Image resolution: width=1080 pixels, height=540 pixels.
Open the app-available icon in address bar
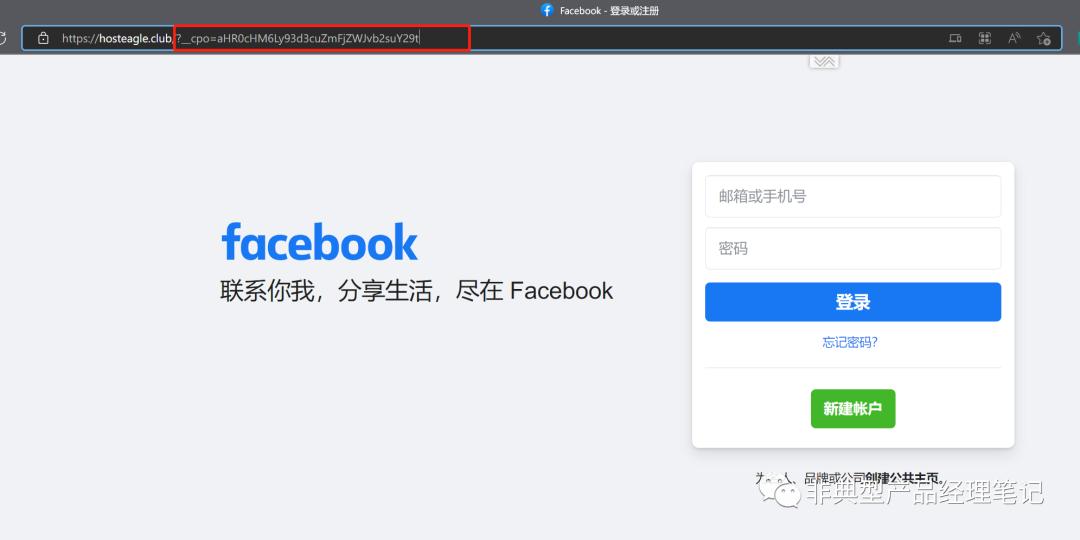pos(955,39)
